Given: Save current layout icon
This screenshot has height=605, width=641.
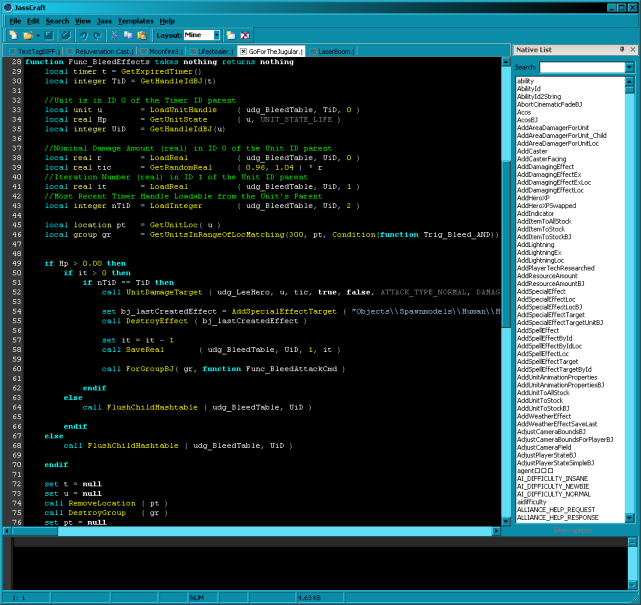Looking at the screenshot, I should click(x=231, y=36).
